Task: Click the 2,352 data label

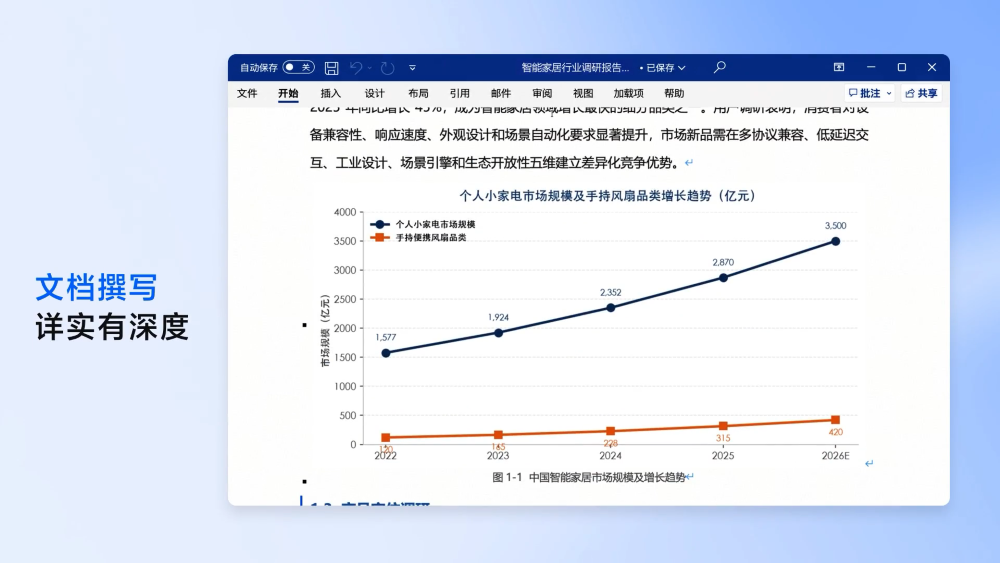Action: [x=610, y=293]
